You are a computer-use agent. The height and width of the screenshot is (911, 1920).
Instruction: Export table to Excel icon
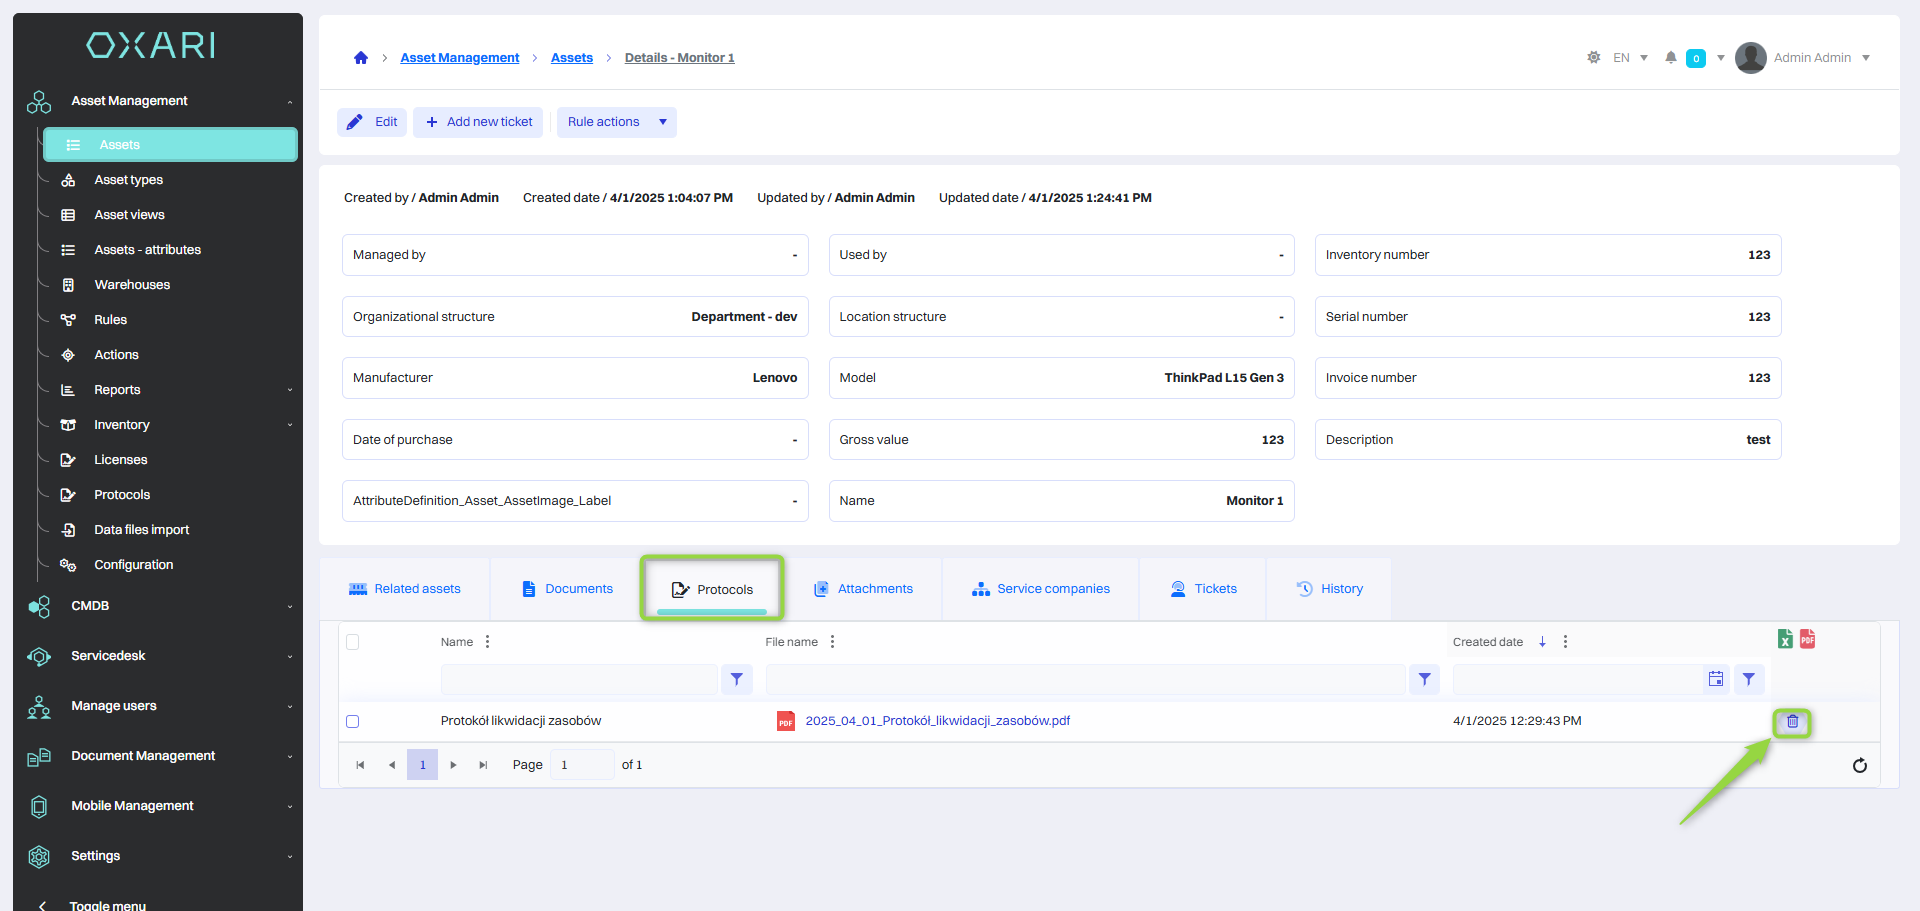1785,640
